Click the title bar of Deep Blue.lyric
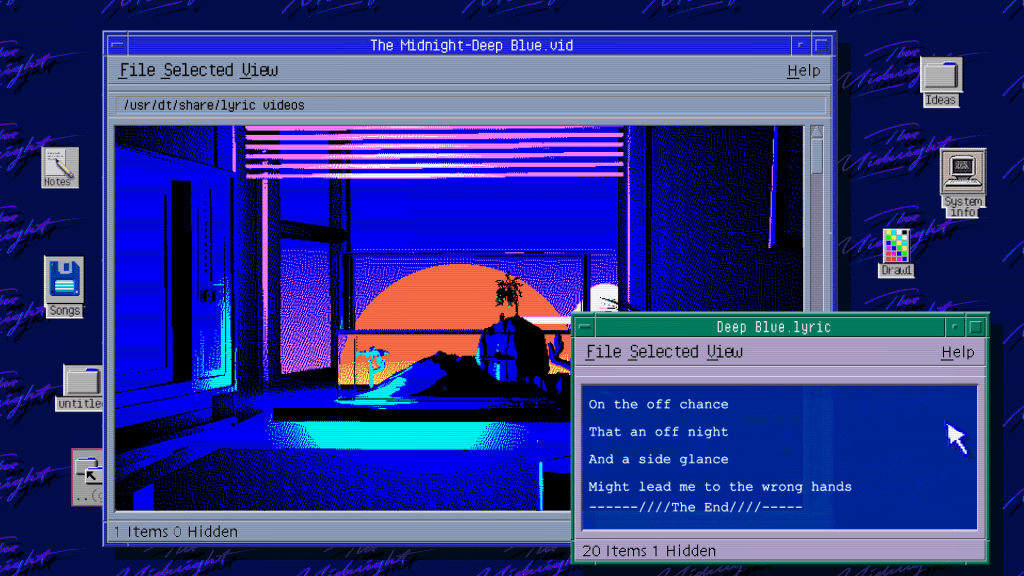The width and height of the screenshot is (1024, 576). 771,327
